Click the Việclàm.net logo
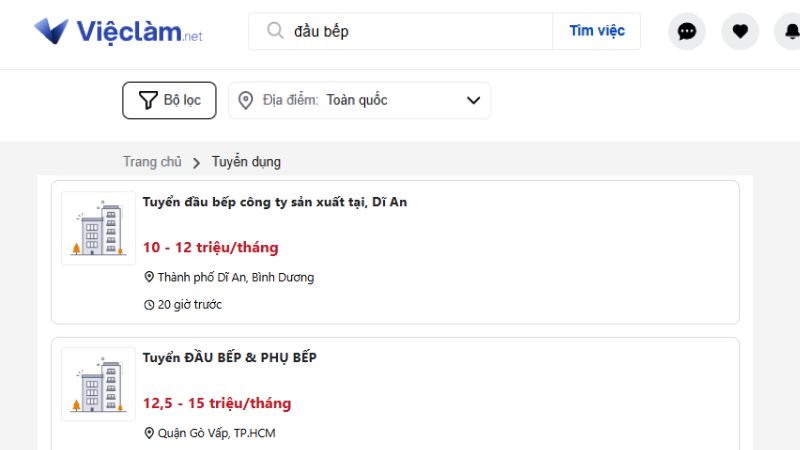This screenshot has width=800, height=450. pos(118,32)
